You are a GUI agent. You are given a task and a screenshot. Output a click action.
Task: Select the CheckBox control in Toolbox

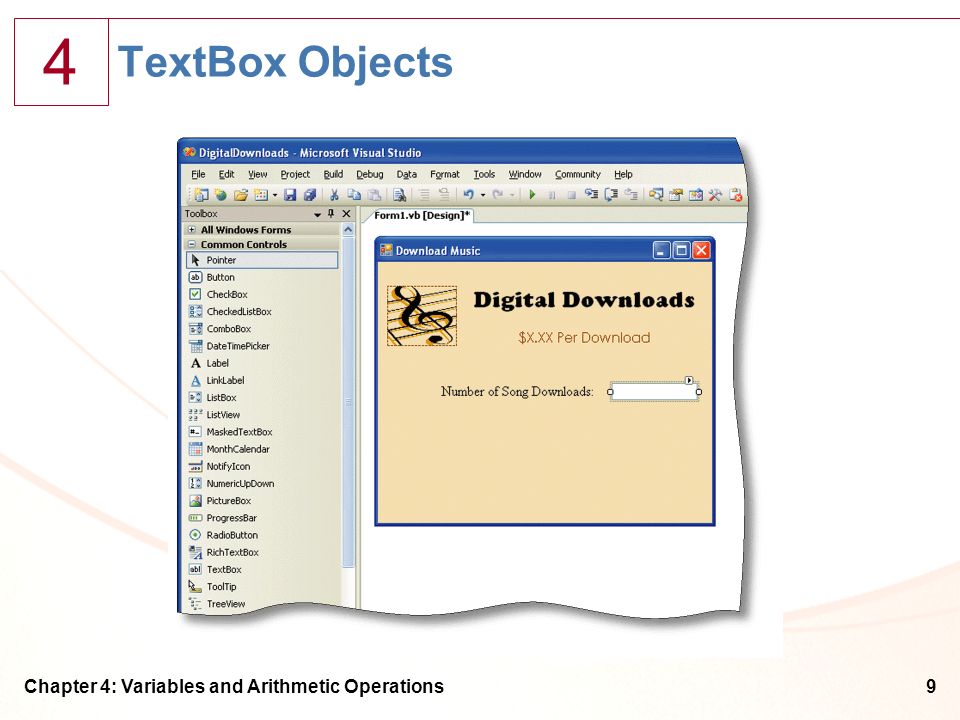tap(262, 294)
